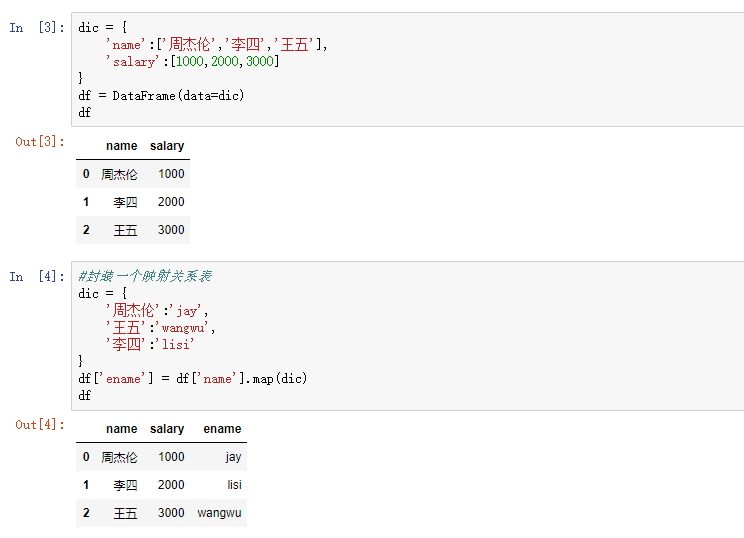Click salary 2000 cell in Out[4] table
The height and width of the screenshot is (538, 744).
171,484
